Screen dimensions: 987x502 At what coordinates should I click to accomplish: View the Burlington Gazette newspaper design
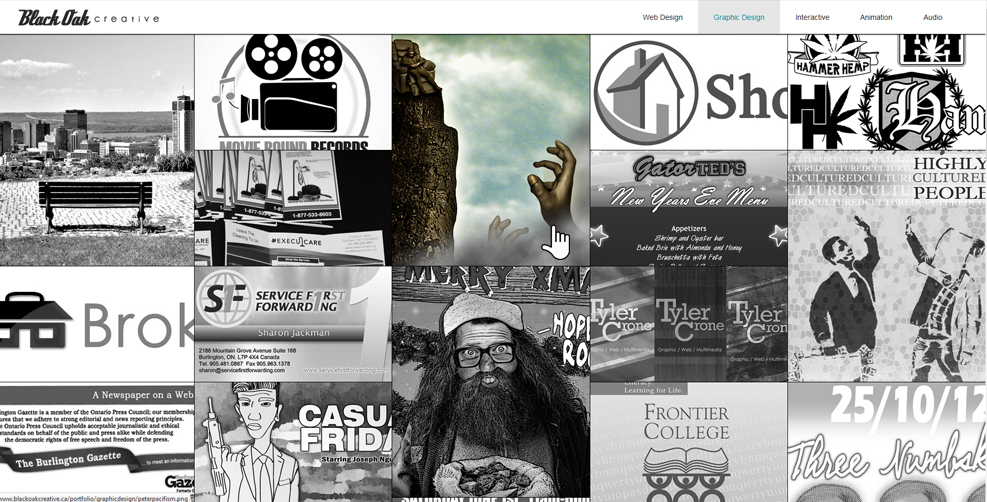(97, 442)
